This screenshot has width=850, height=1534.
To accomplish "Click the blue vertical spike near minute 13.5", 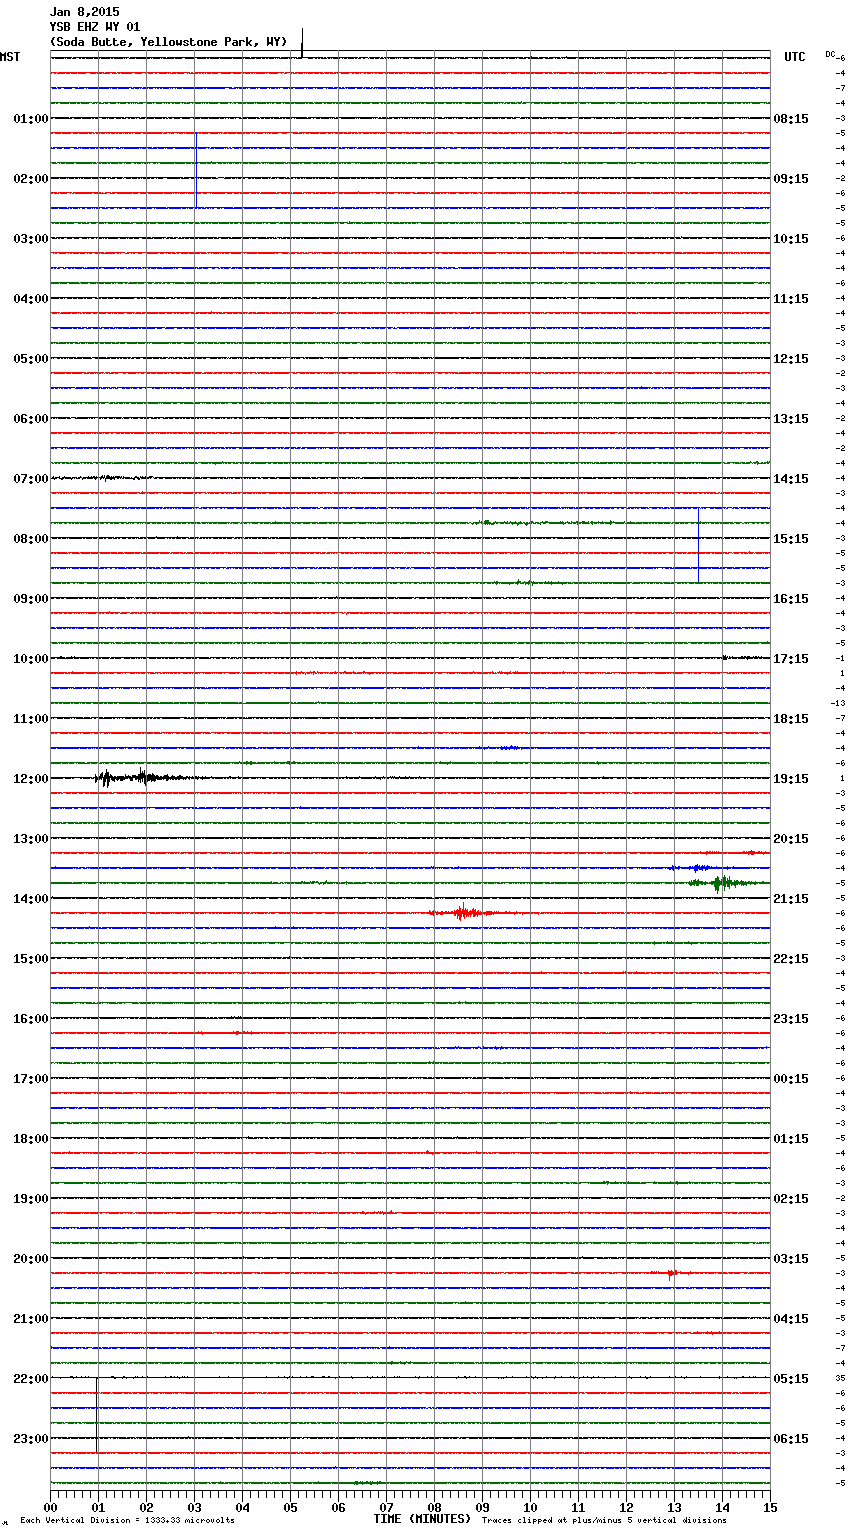I will click(698, 545).
